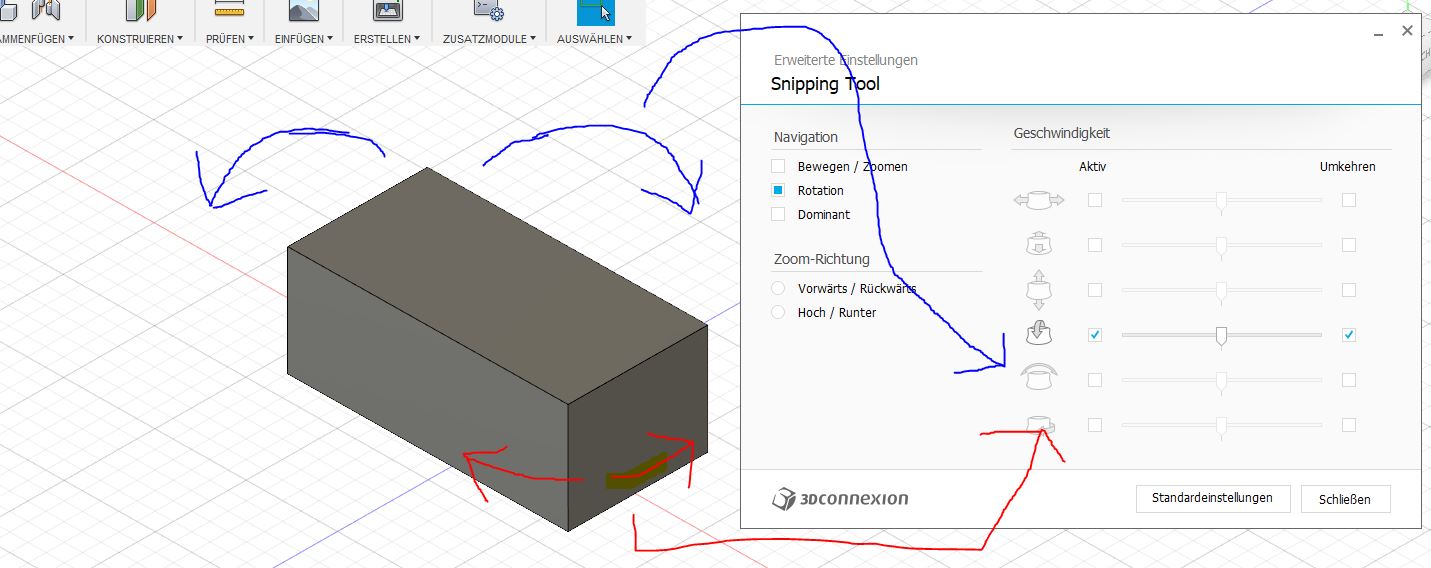Image resolution: width=1431 pixels, height=568 pixels.
Task: Click the Standardeinstellungen button
Action: tap(1212, 498)
